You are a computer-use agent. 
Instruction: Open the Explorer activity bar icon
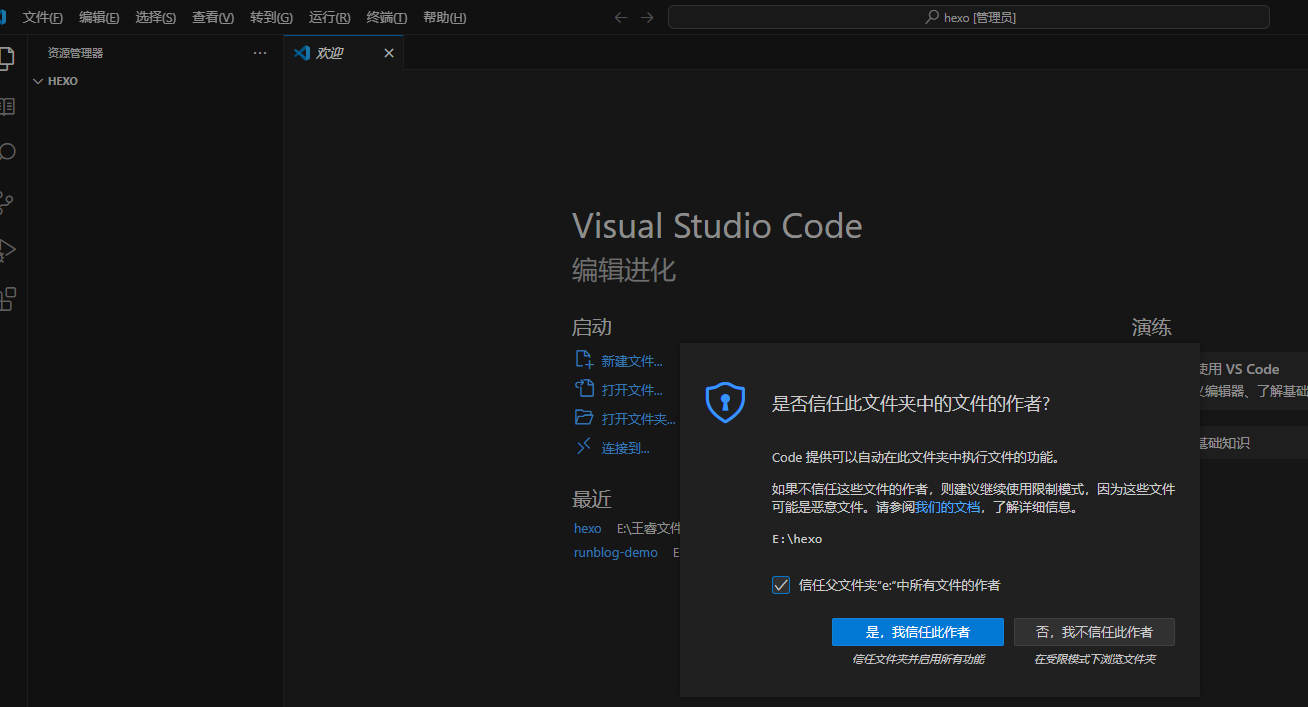coord(6,58)
